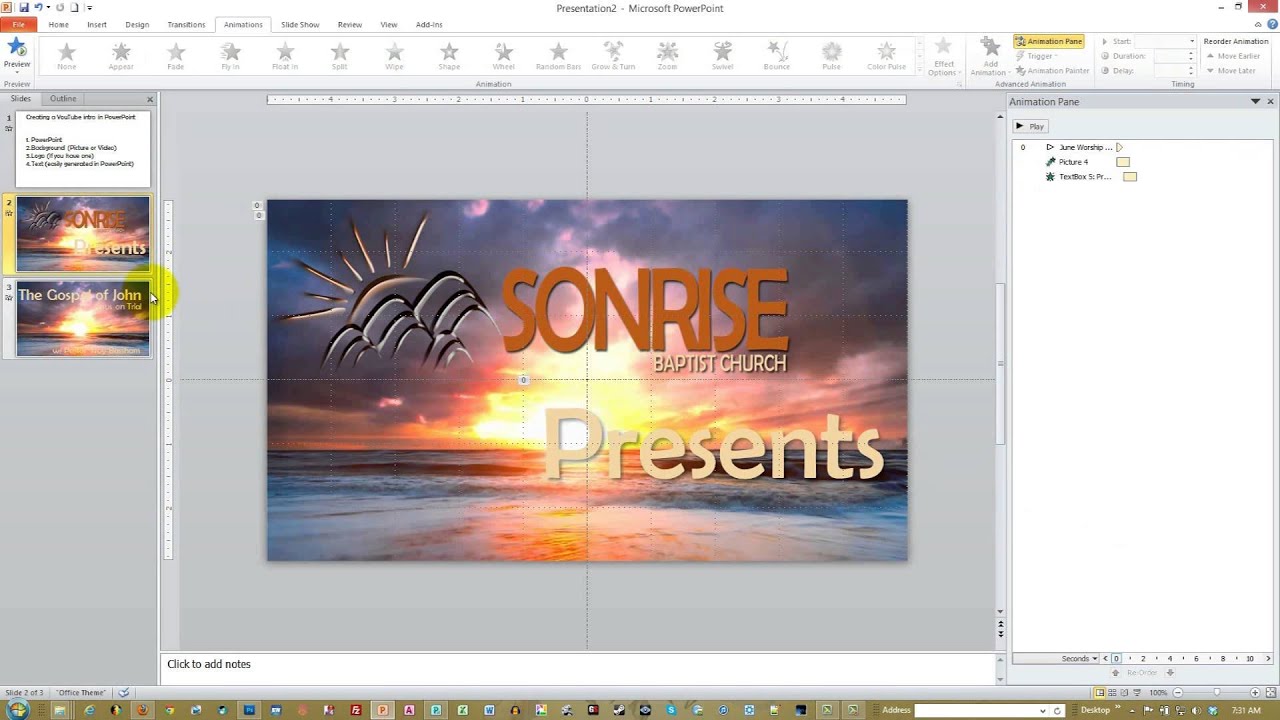
Task: Open Reading View from status bar
Action: click(x=1126, y=692)
